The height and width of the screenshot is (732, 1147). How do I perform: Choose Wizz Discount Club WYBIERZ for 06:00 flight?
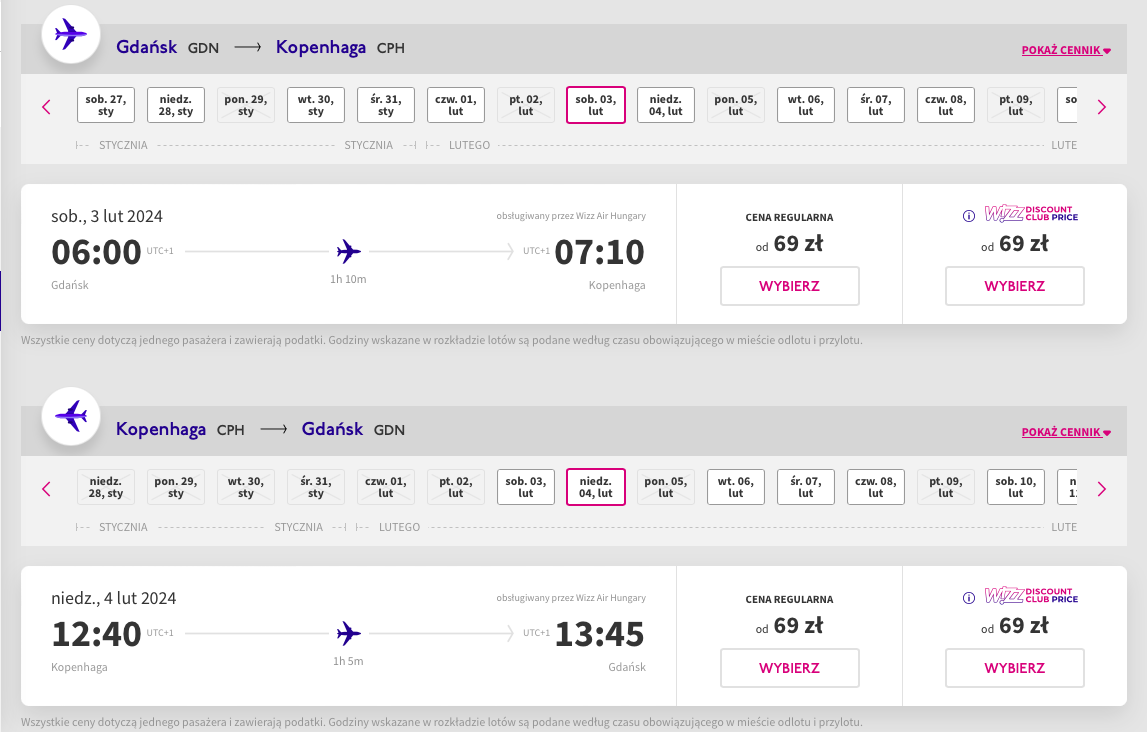tap(1015, 286)
